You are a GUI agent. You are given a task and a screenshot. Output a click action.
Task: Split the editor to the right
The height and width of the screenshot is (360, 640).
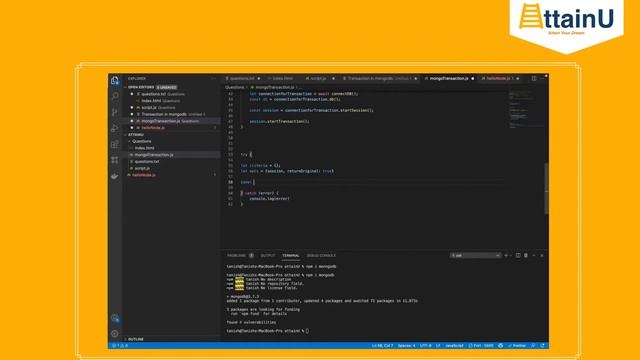pyautogui.click(x=534, y=78)
